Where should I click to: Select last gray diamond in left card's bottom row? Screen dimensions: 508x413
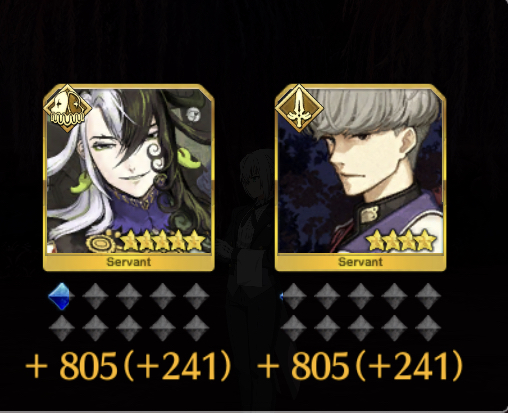(x=196, y=328)
